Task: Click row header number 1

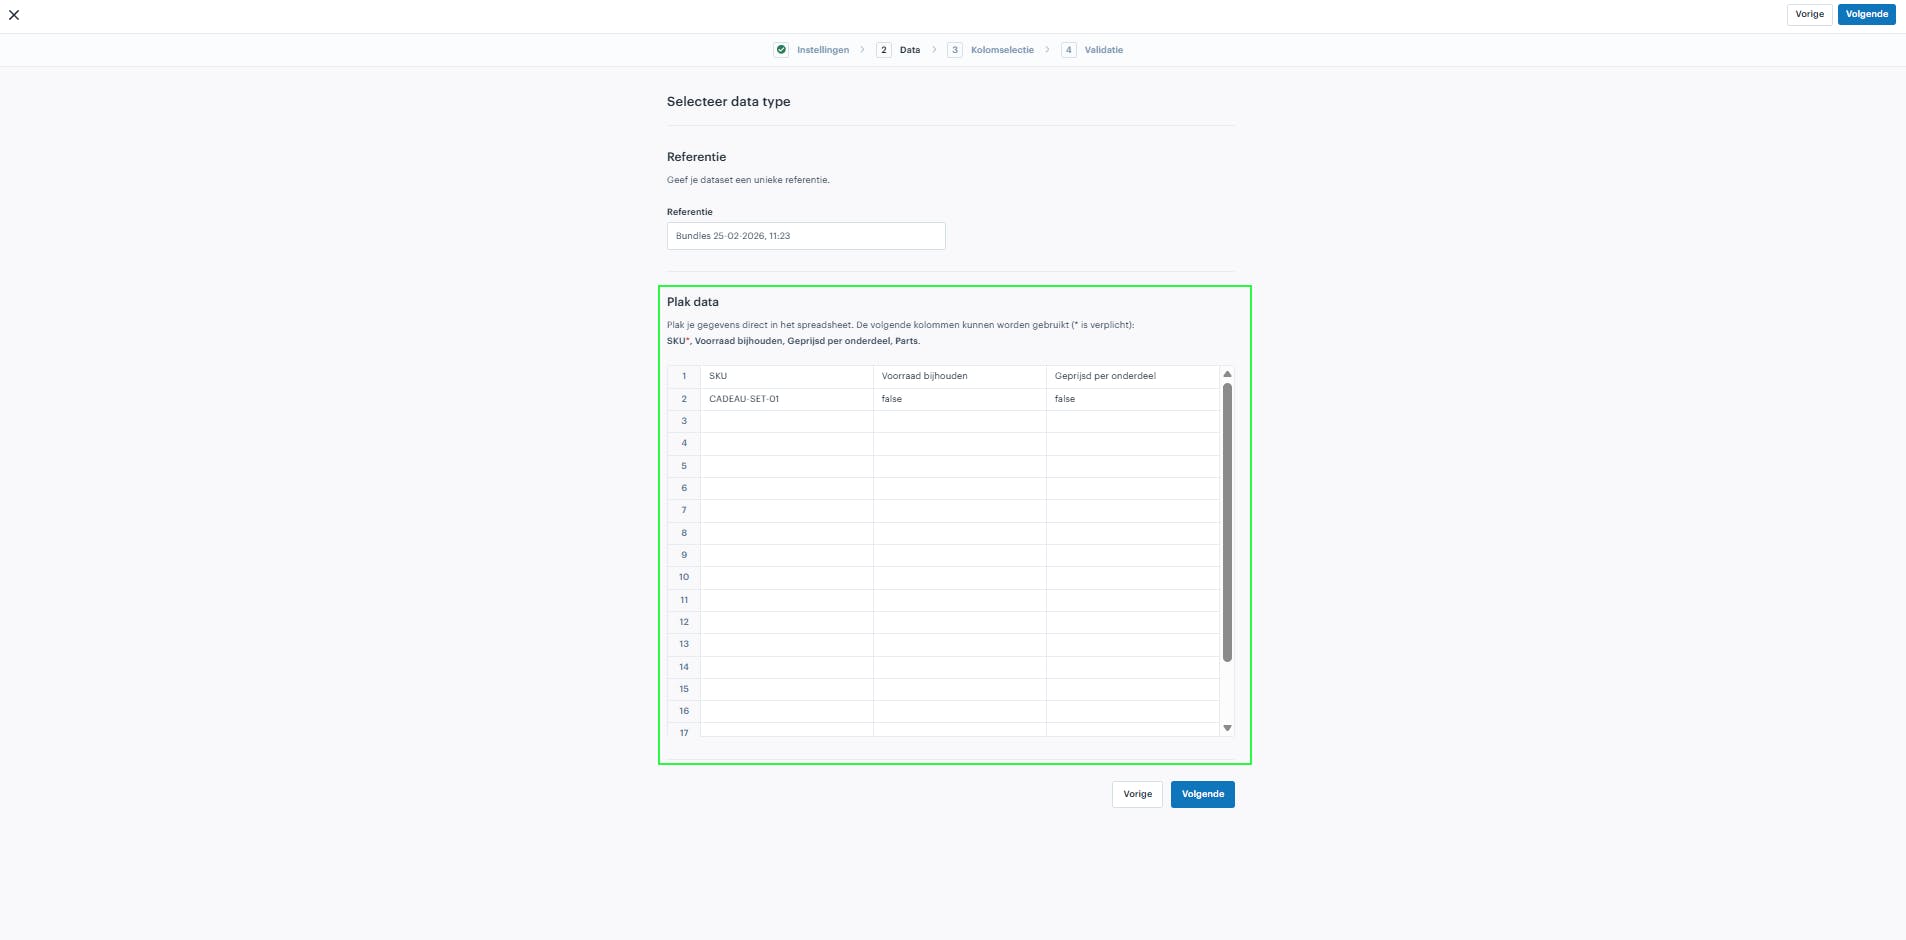Action: tap(684, 376)
